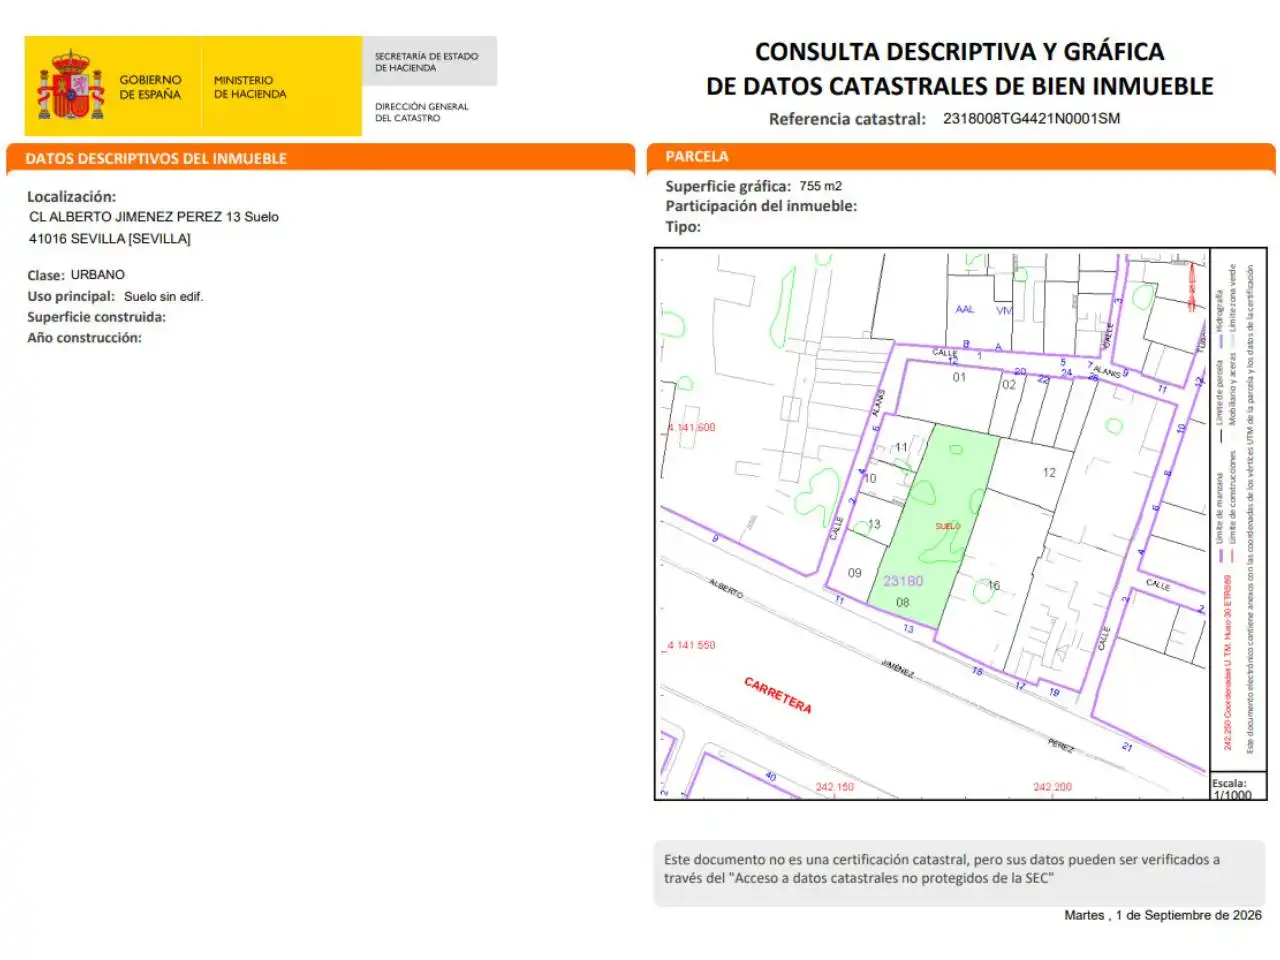The image size is (1280, 960).
Task: Click the '08' parcel number on map
Action: coord(903,602)
